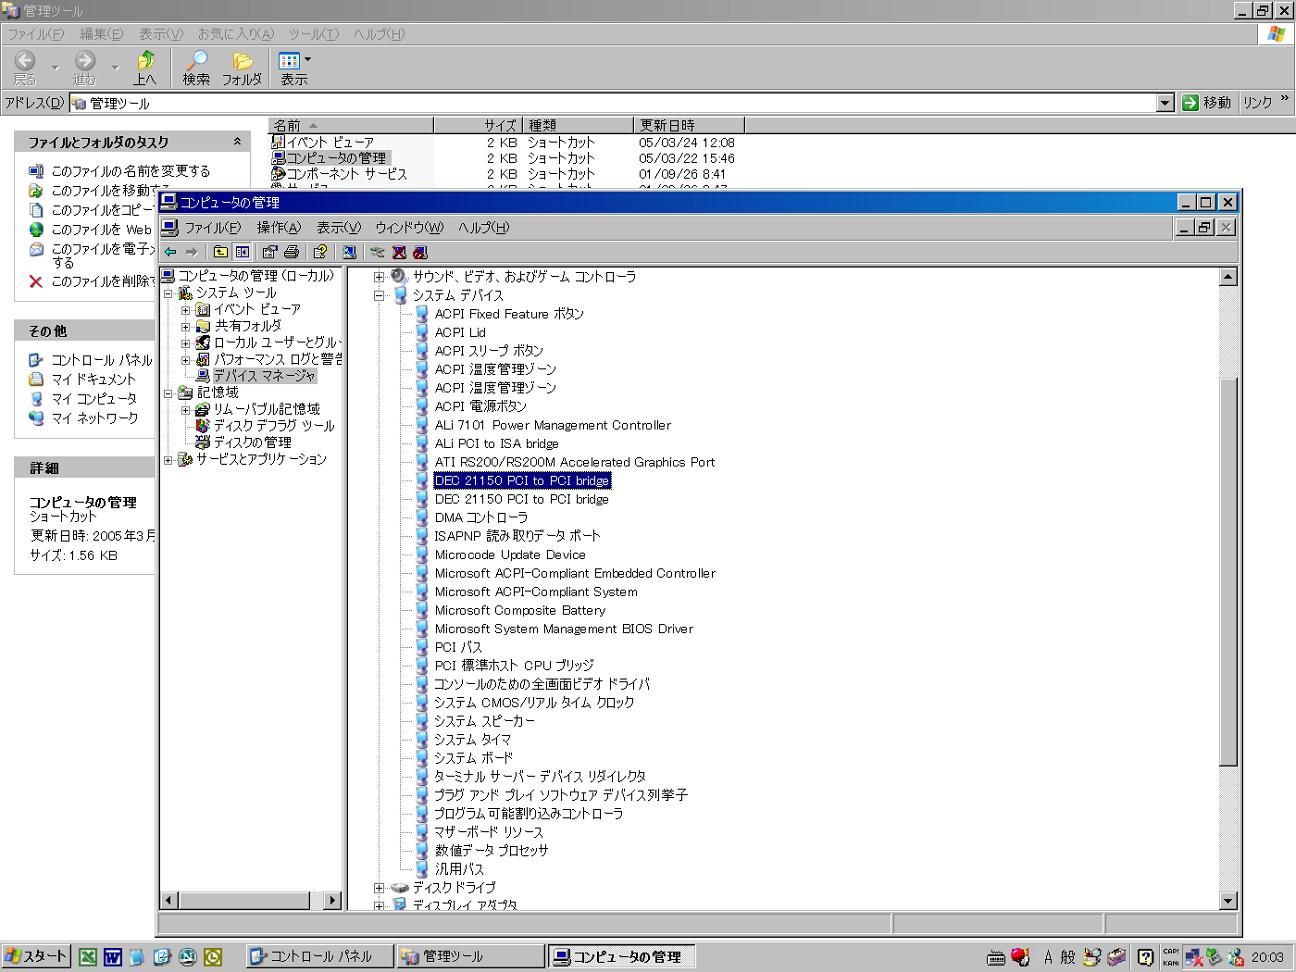Expand サウンド、ビデオ、およびゲーム コントローラ category
Screen dimensions: 1296x972
tap(379, 277)
